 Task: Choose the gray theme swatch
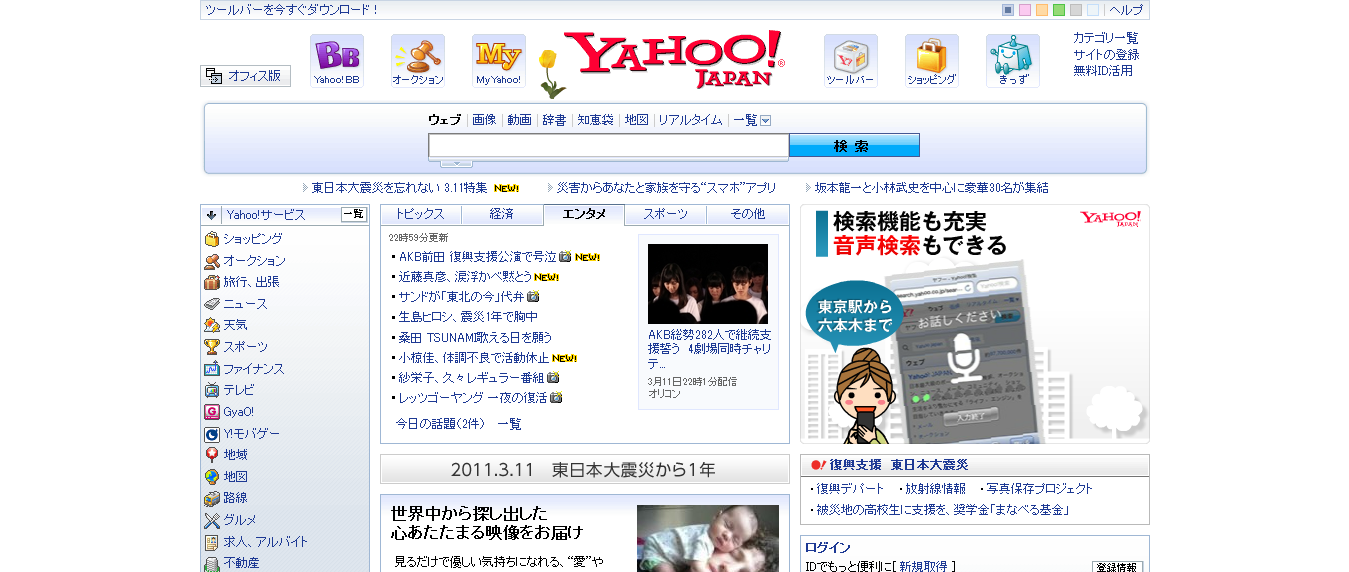pos(1076,10)
